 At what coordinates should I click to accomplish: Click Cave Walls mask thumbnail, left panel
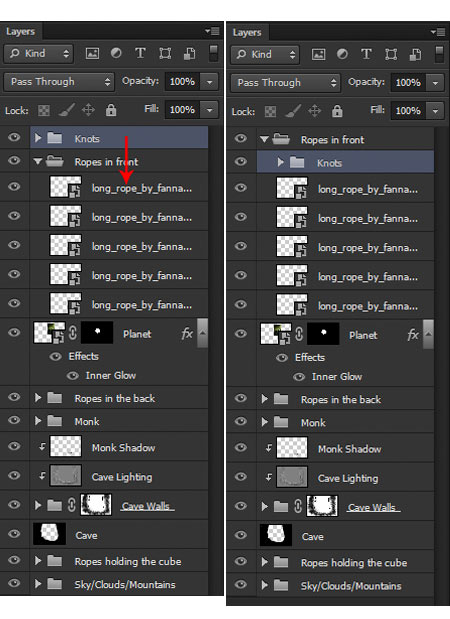(96, 505)
